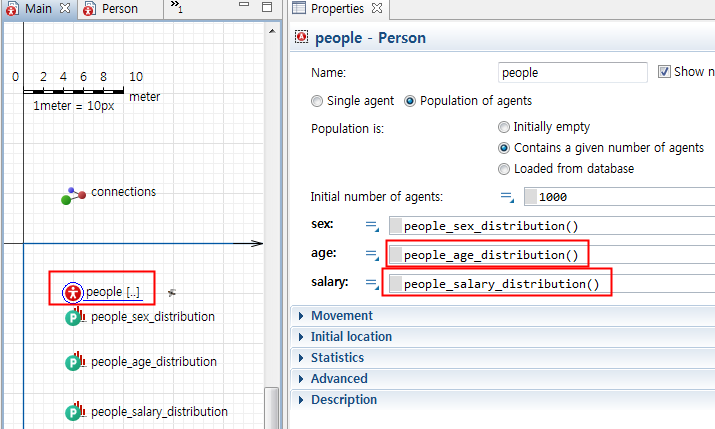715x429 pixels.
Task: Close the Properties view tab
Action: click(x=377, y=8)
